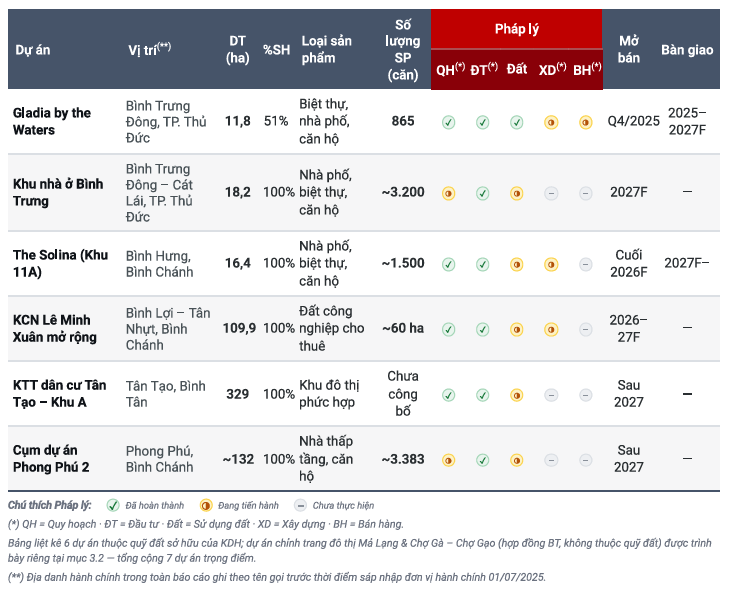This screenshot has width=730, height=590.
Task: Click the green 'Đã hoàn thành' legend icon
Action: pyautogui.click(x=113, y=505)
